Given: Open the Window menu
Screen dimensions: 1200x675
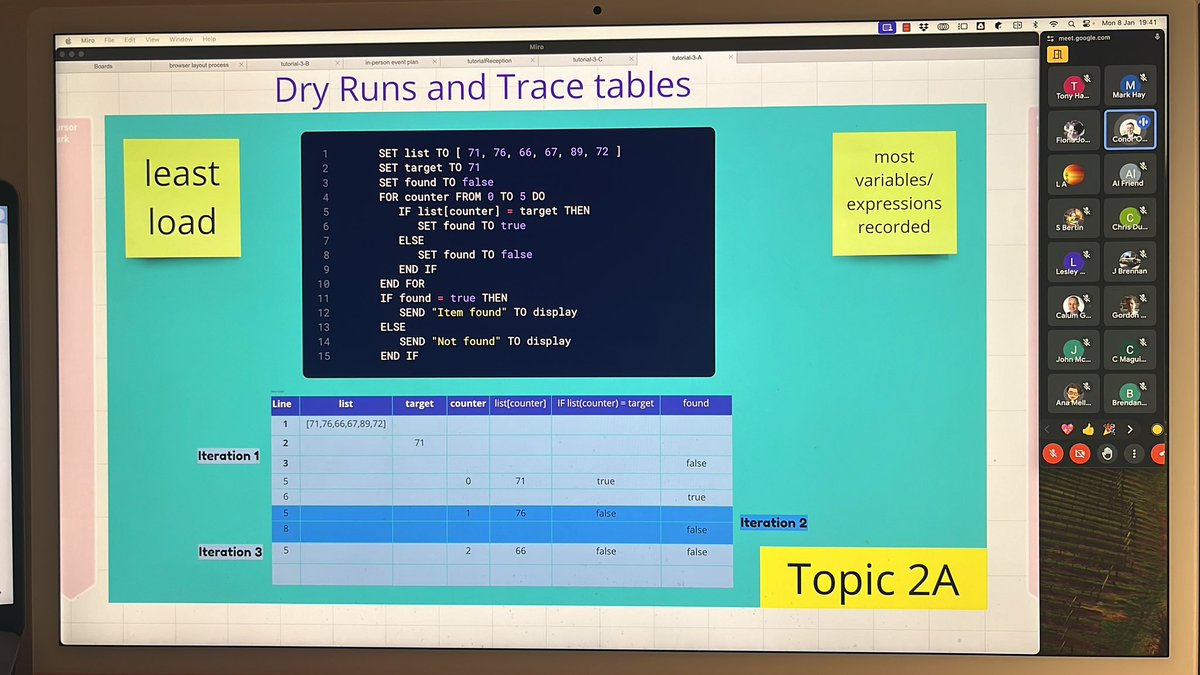Looking at the screenshot, I should [181, 39].
